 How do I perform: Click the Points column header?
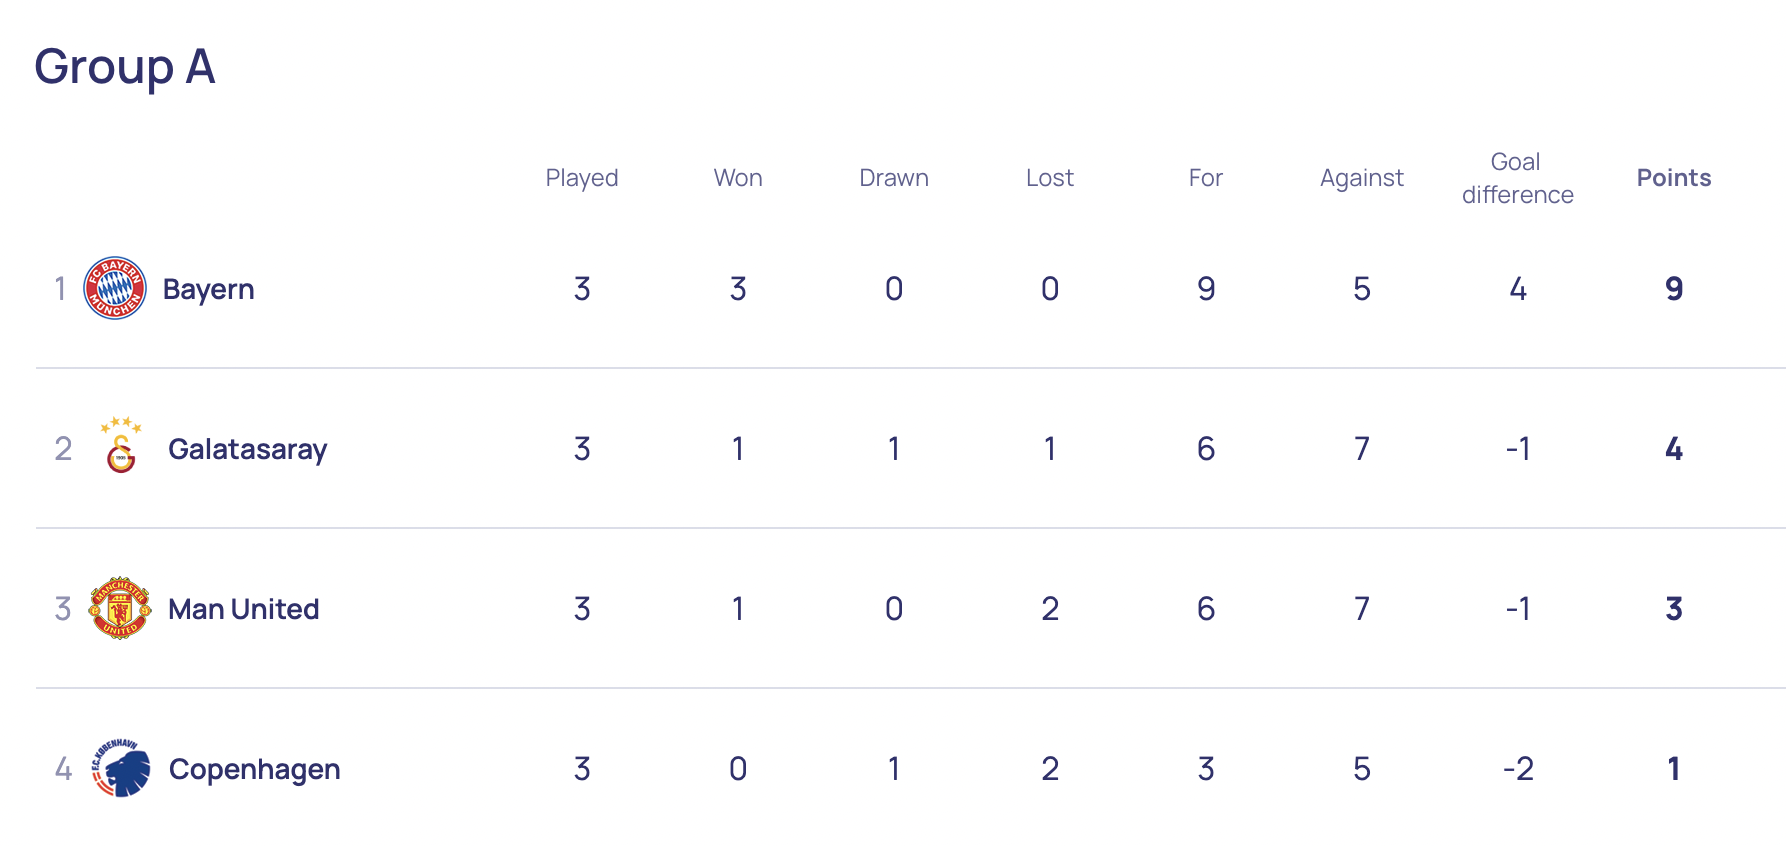[x=1673, y=178]
